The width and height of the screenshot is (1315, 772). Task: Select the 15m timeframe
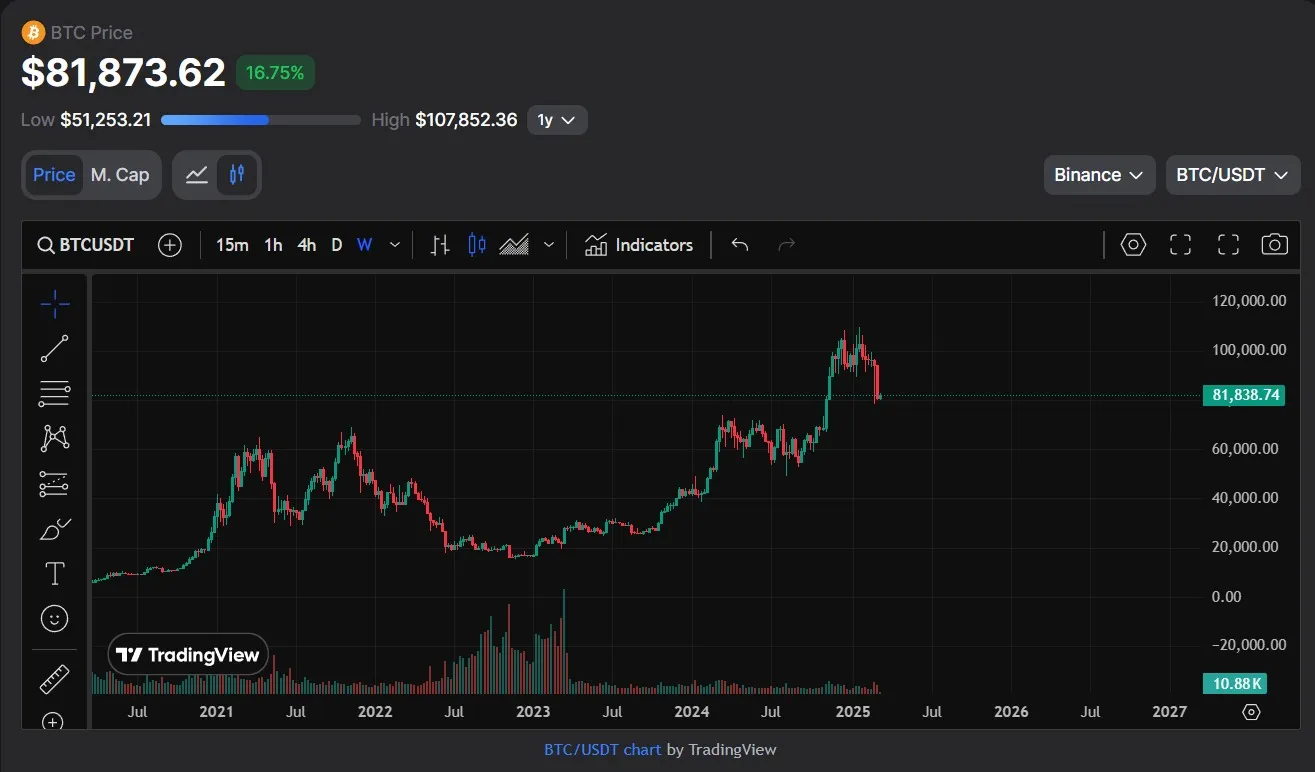(x=232, y=245)
